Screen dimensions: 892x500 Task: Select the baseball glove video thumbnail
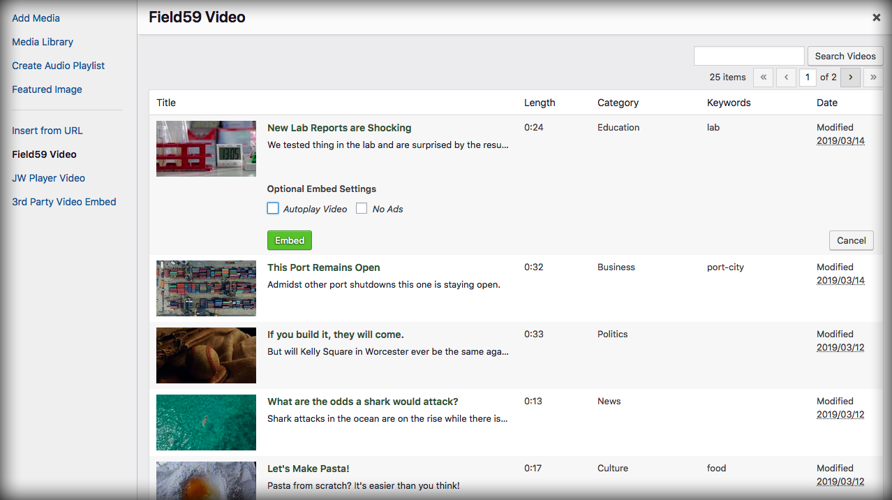click(206, 355)
